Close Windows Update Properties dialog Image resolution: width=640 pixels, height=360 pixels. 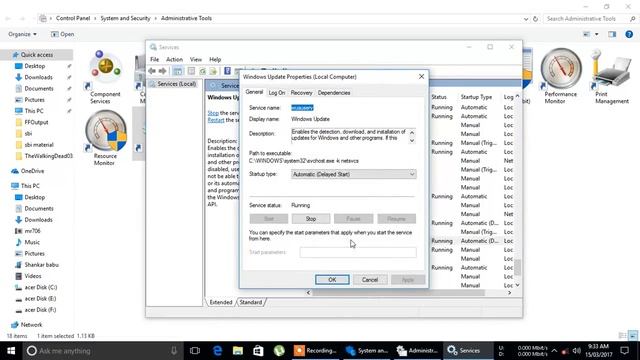pos(421,76)
